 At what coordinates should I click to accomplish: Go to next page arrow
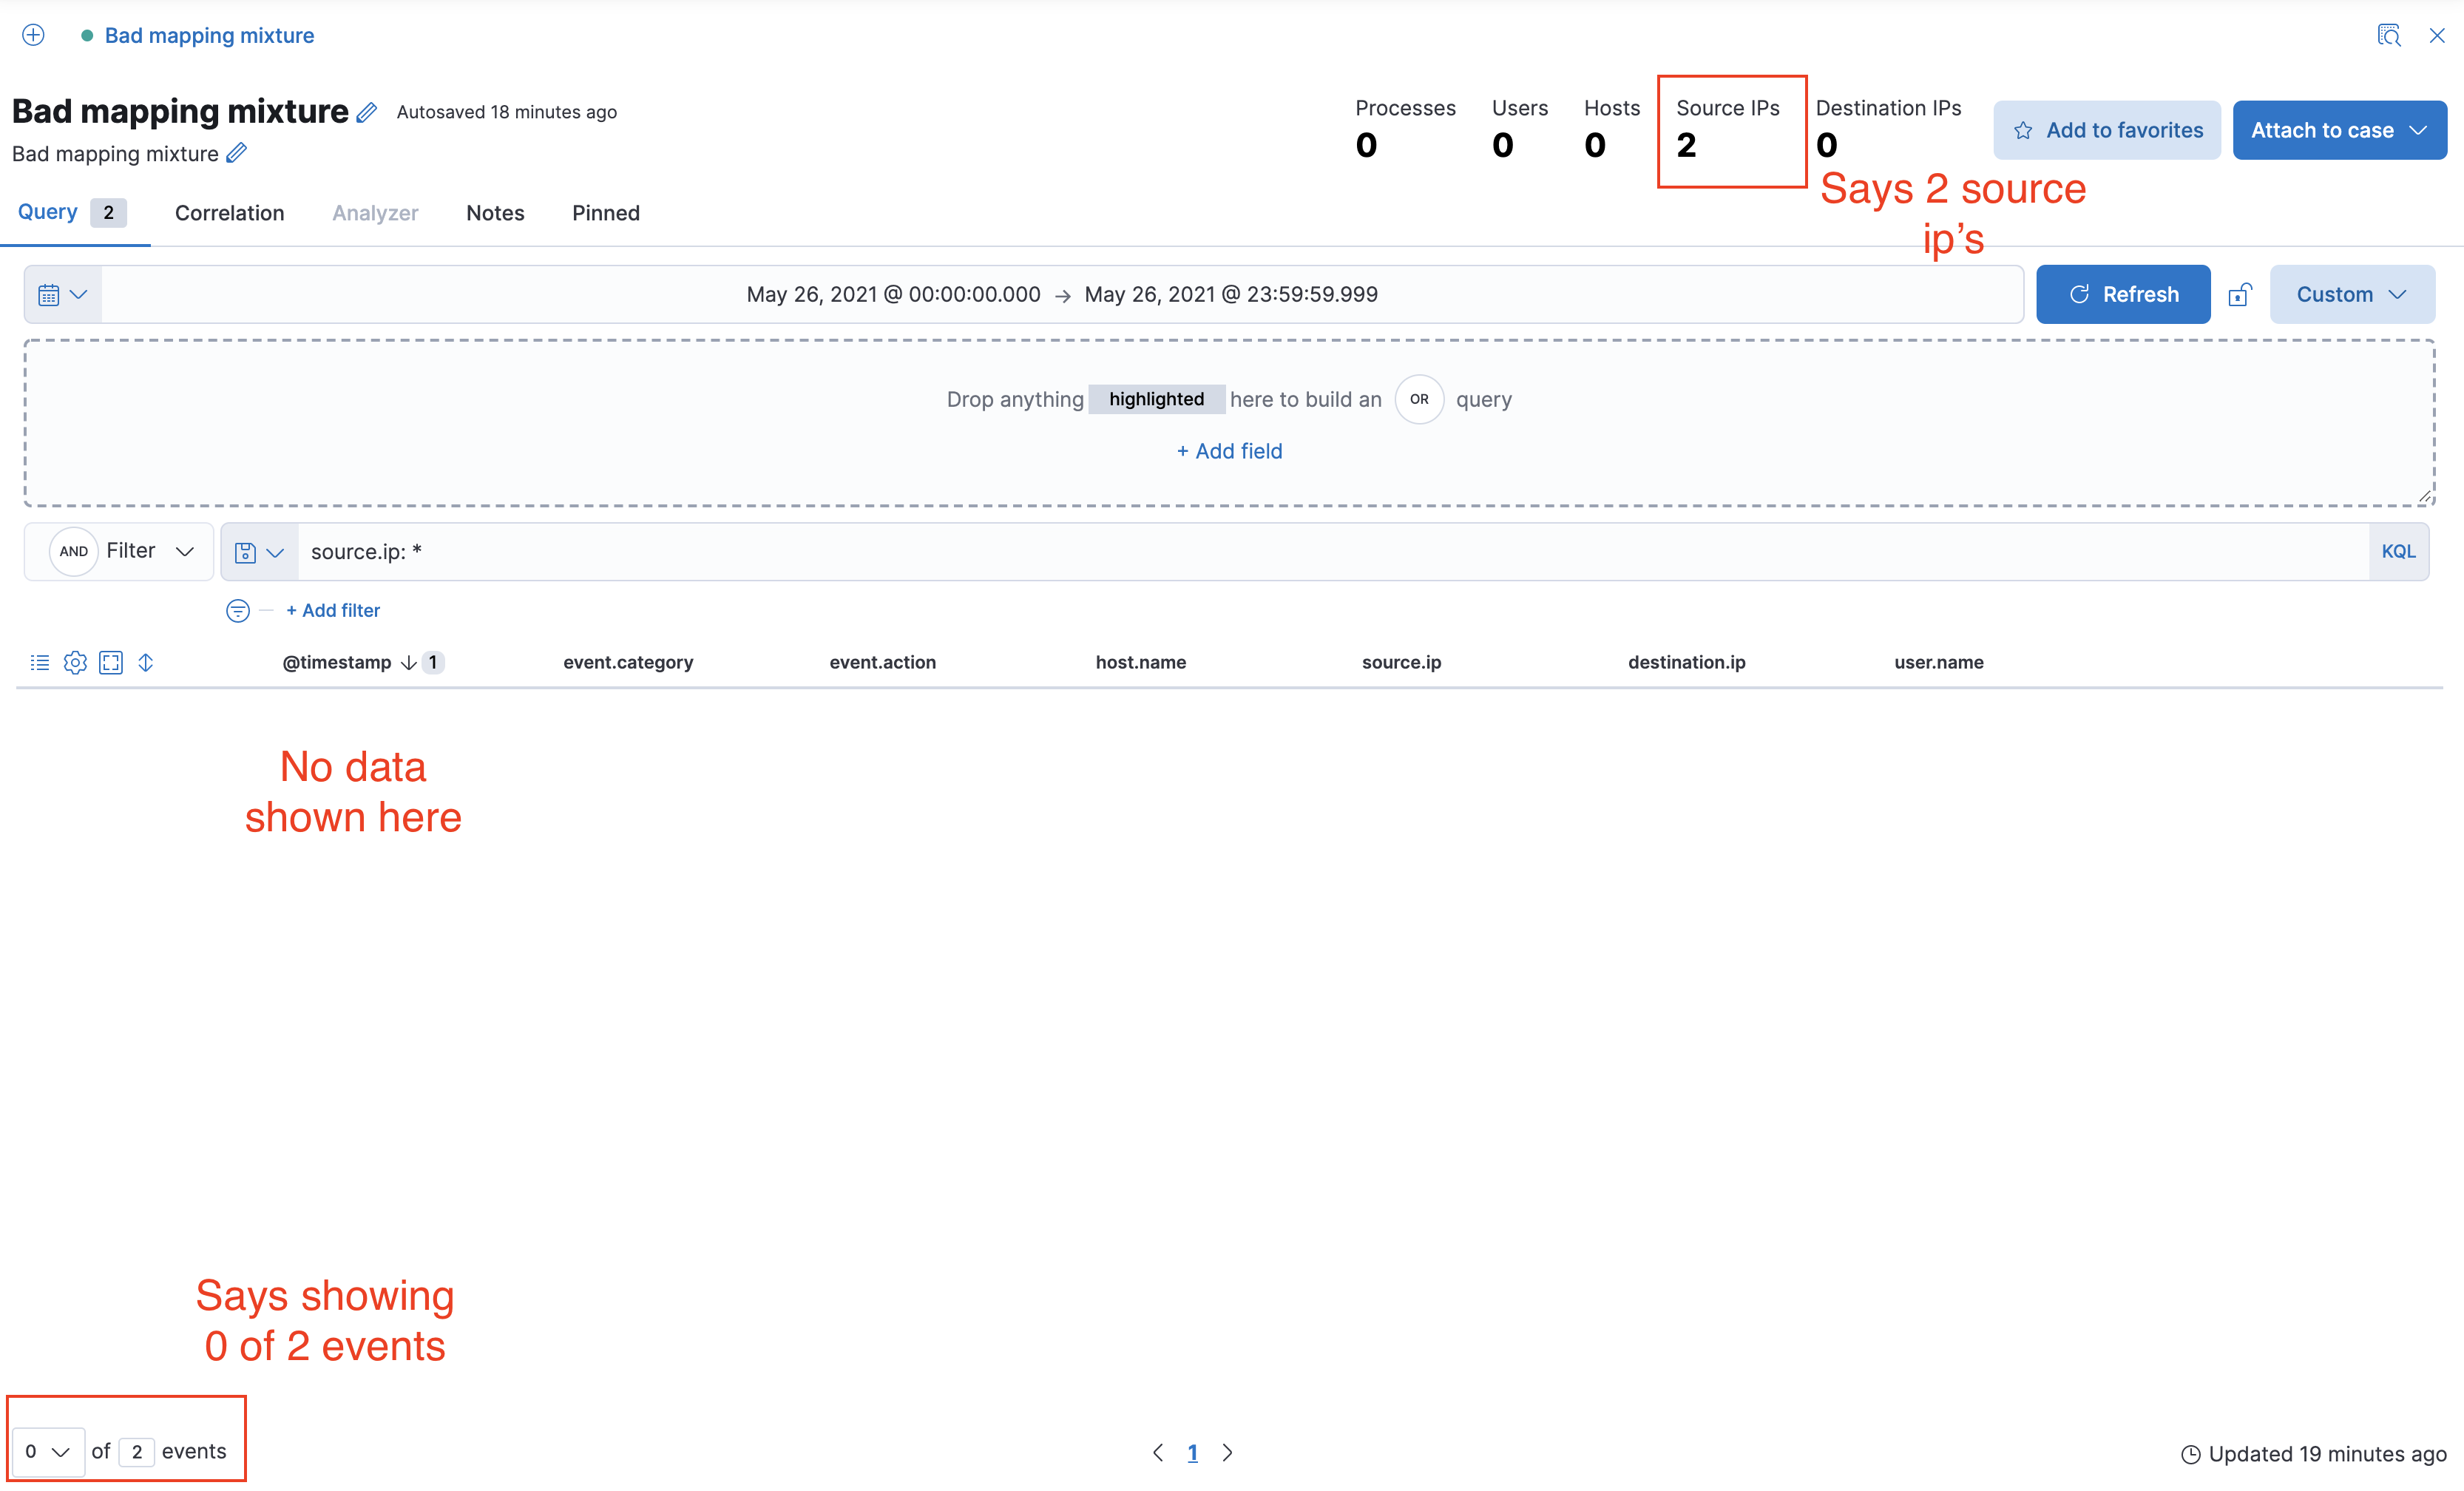1227,1452
